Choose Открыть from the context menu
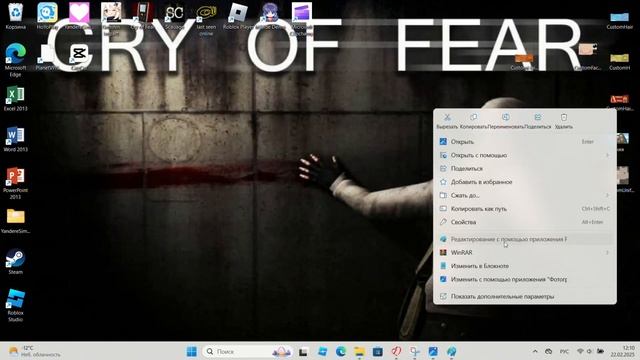This screenshot has height=360, width=640. point(524,142)
